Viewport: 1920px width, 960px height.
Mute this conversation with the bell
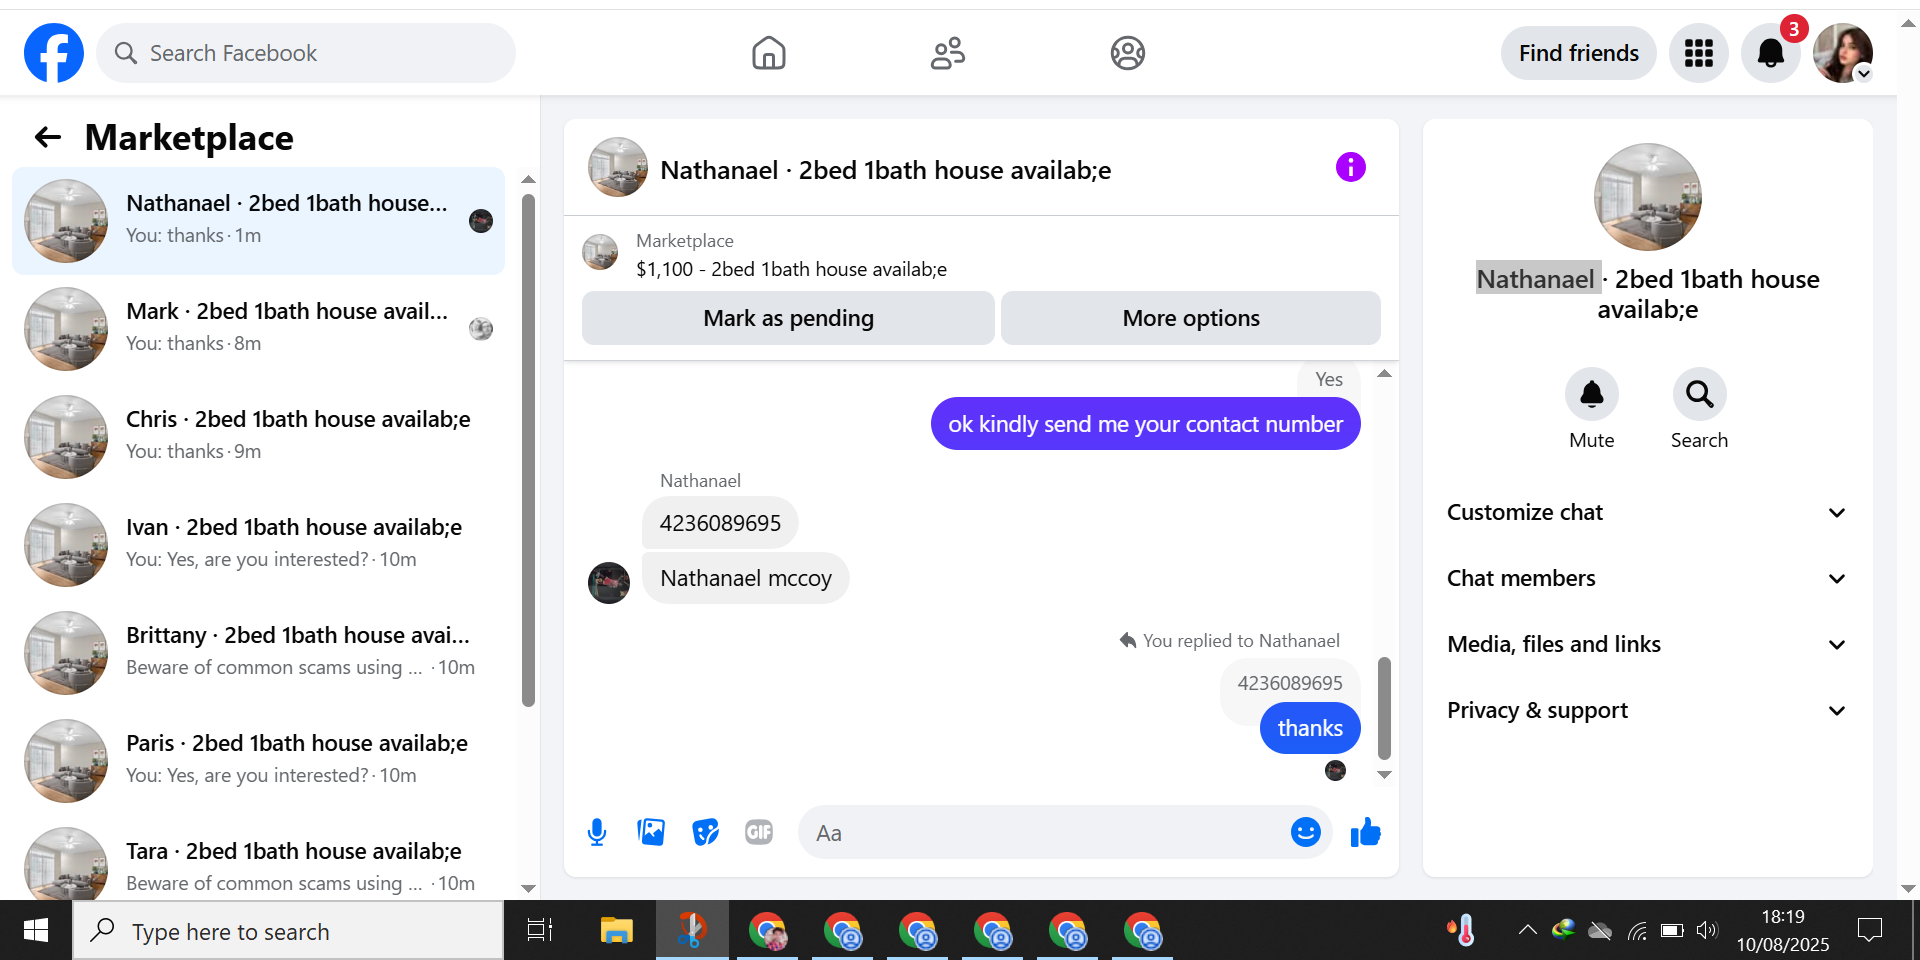point(1591,395)
